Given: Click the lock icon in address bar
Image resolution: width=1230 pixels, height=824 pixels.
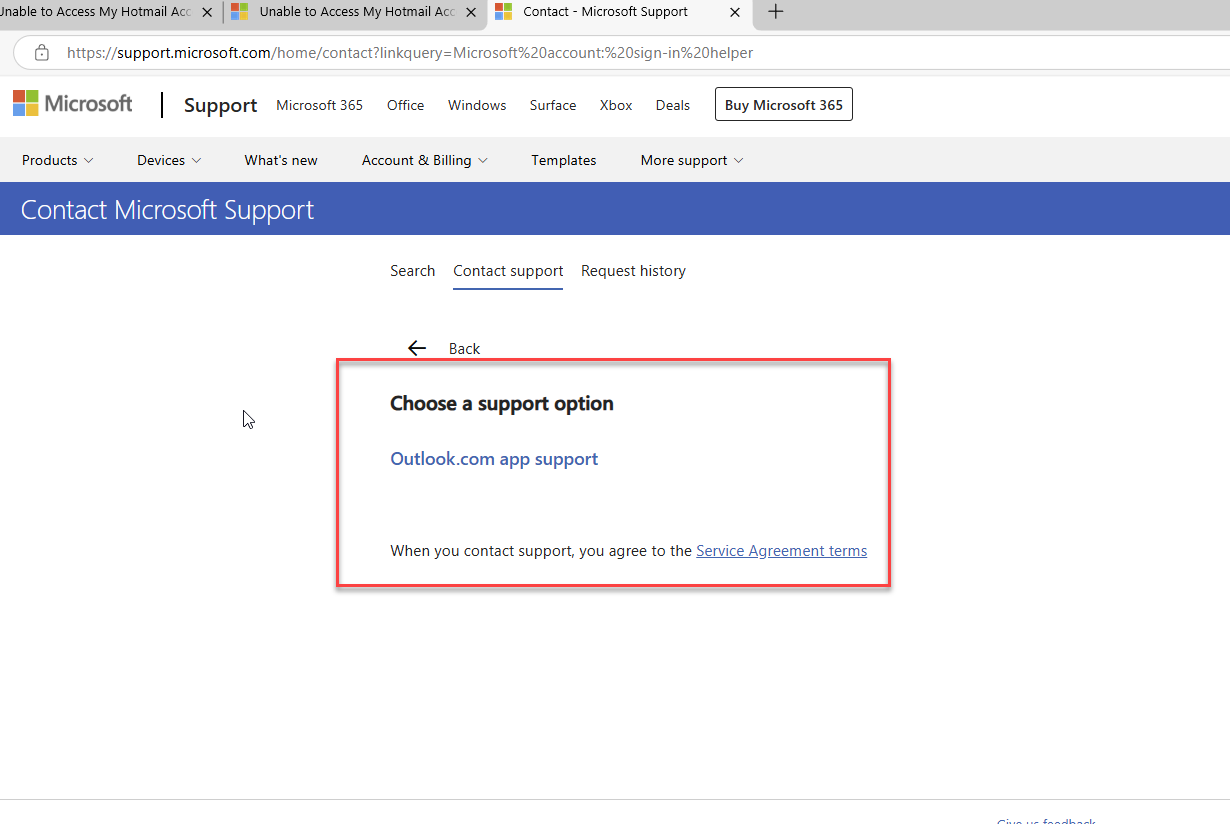Looking at the screenshot, I should (42, 53).
